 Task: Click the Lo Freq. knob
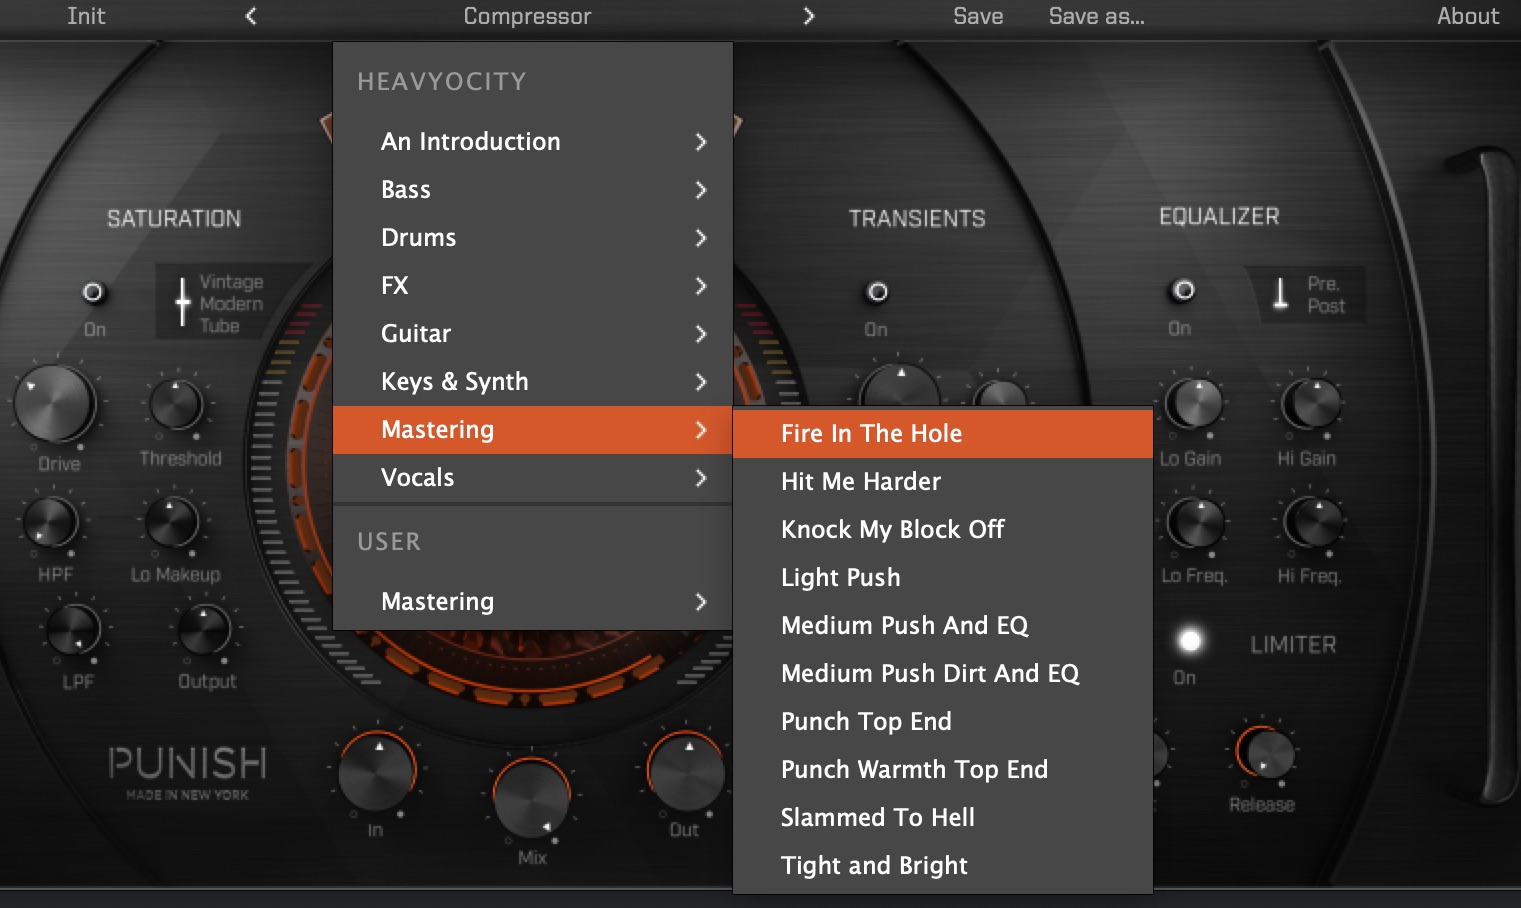click(x=1196, y=523)
